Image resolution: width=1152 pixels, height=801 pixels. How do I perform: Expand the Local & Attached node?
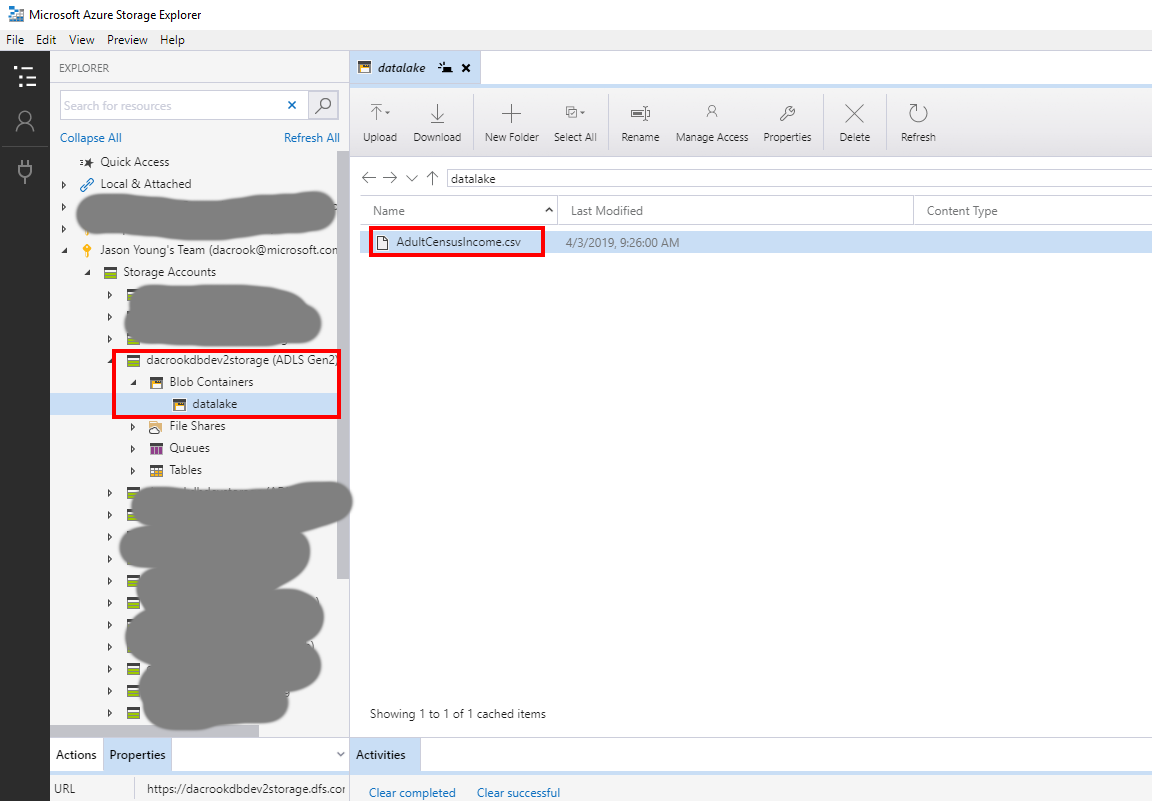(x=64, y=184)
